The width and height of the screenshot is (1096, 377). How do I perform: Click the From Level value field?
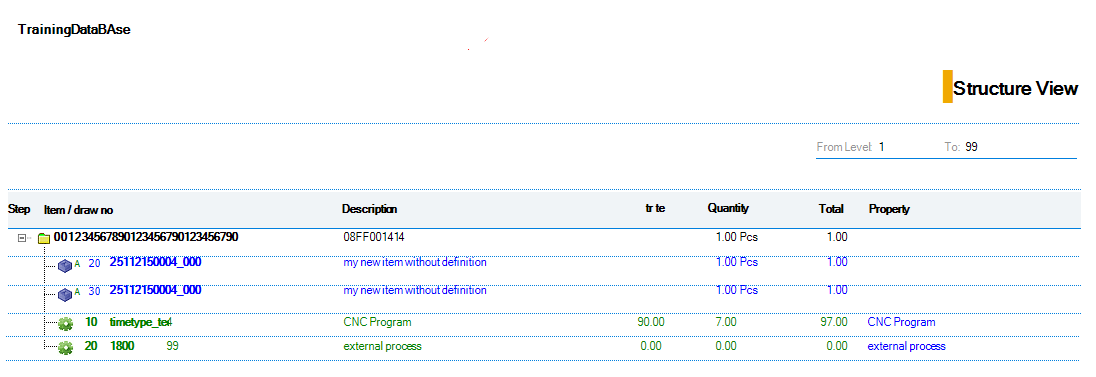point(905,147)
